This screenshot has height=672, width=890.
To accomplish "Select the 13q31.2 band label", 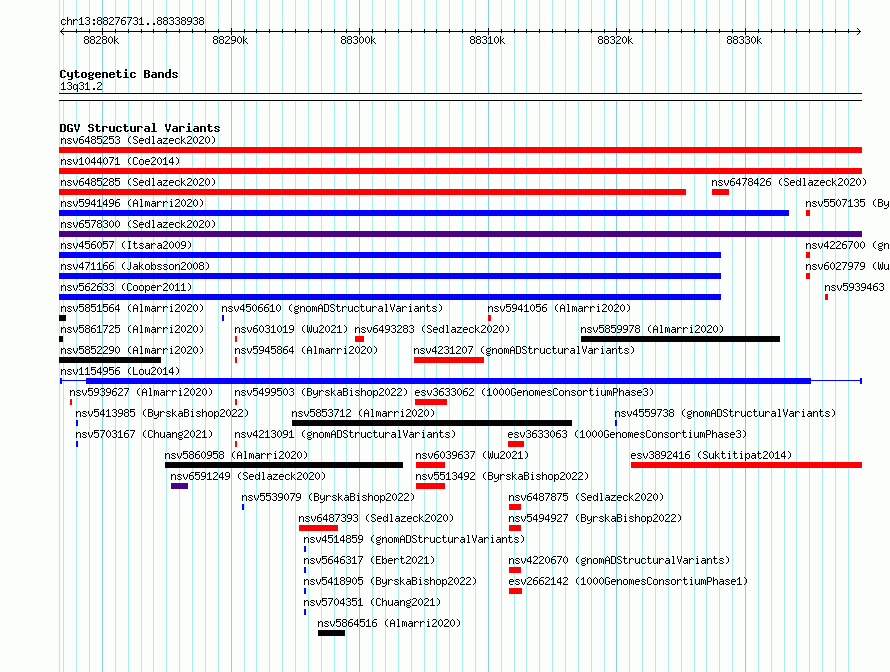I will (81, 86).
